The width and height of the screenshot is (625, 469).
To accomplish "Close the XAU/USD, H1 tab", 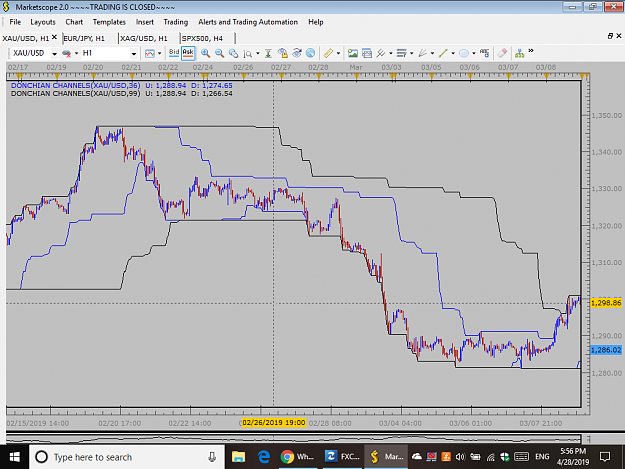I will [55, 37].
